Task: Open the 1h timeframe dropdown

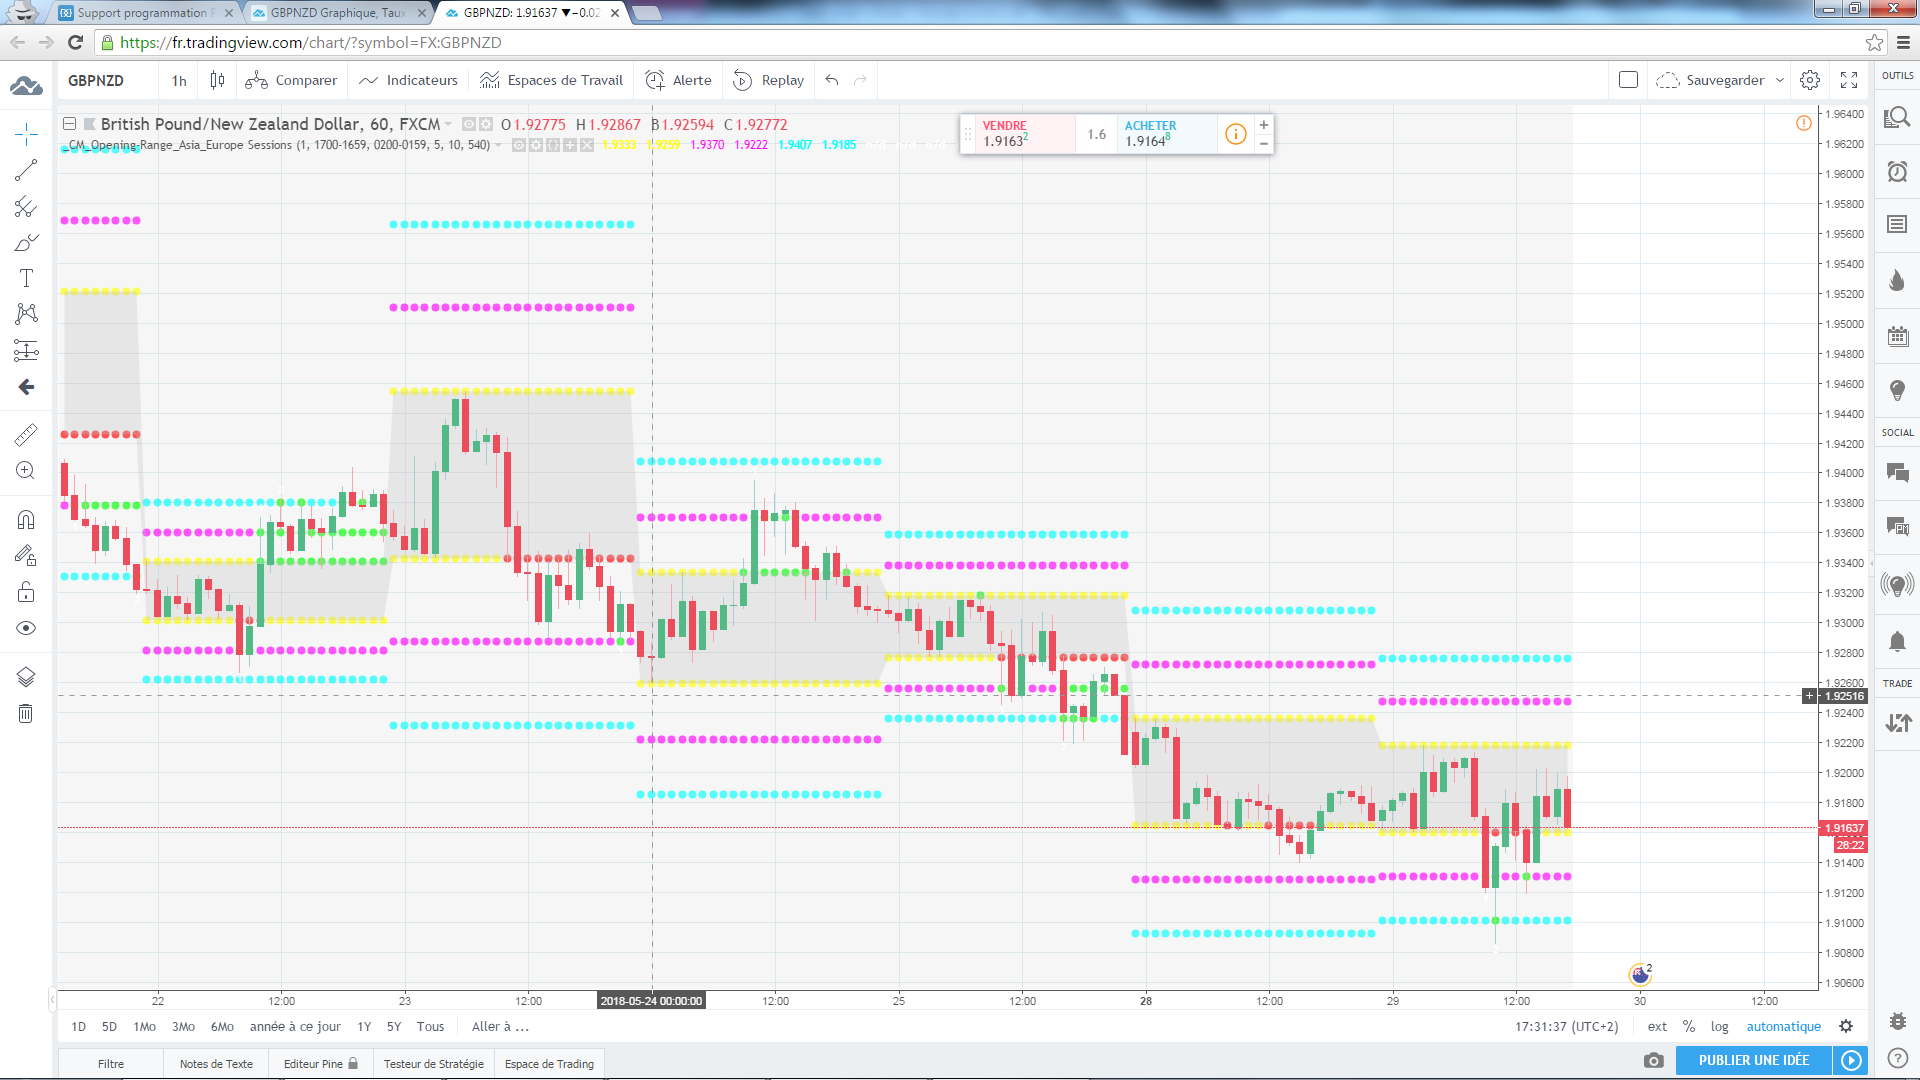Action: (179, 80)
